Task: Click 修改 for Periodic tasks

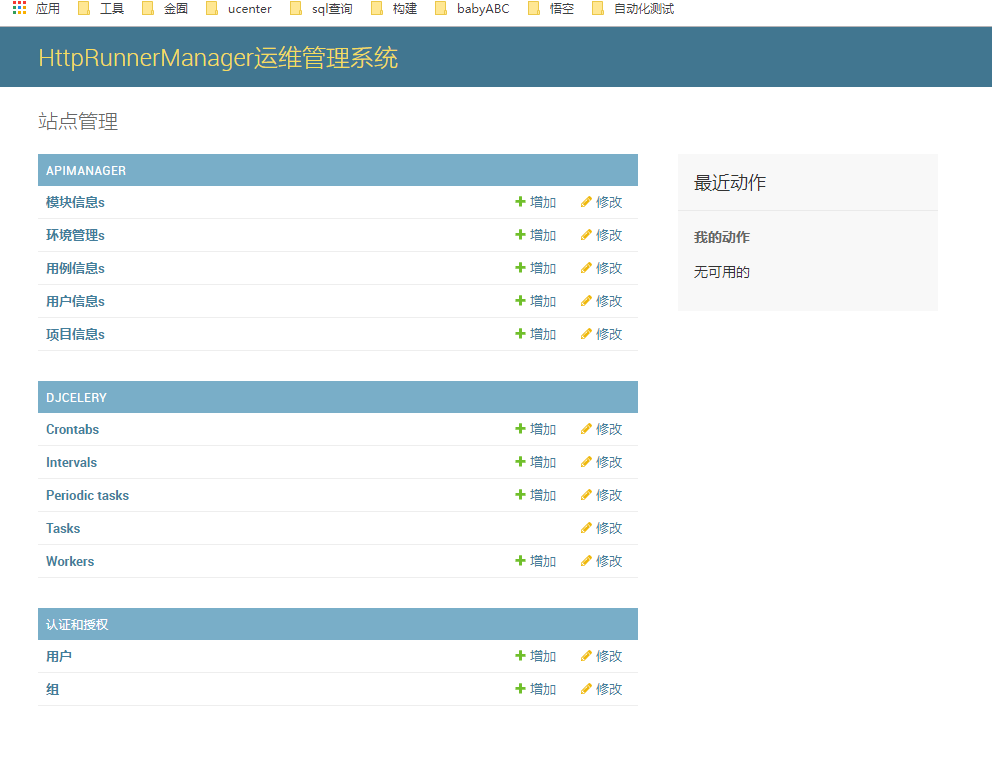Action: pos(602,495)
